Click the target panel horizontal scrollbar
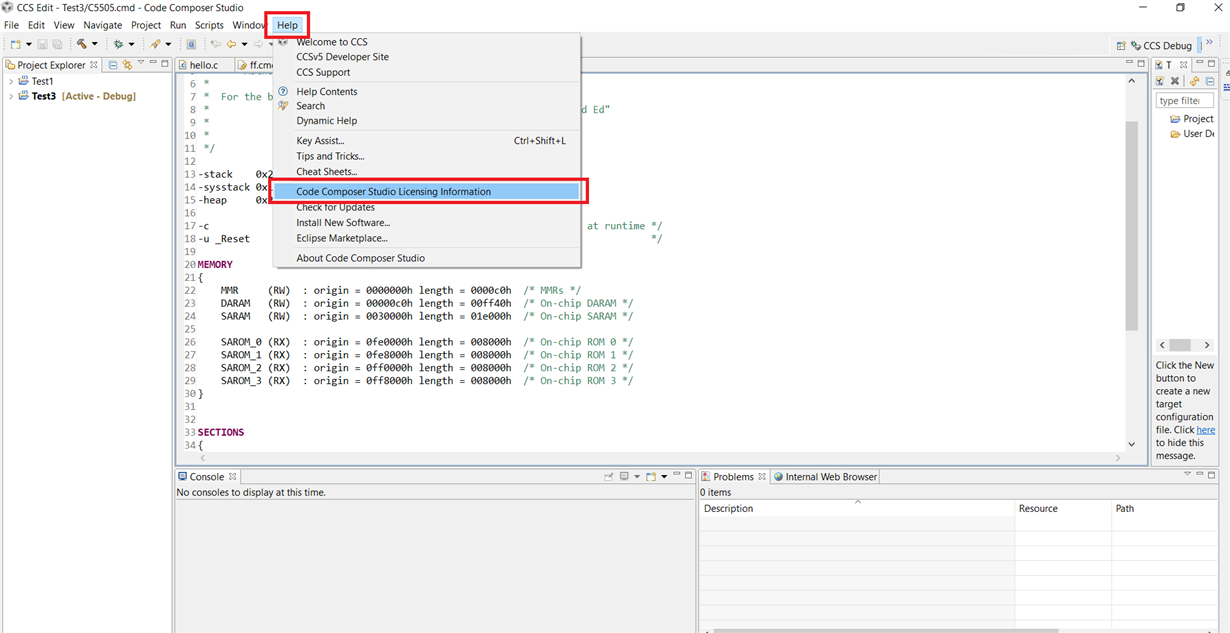Screen dimensions: 1230x633 click(1180, 345)
